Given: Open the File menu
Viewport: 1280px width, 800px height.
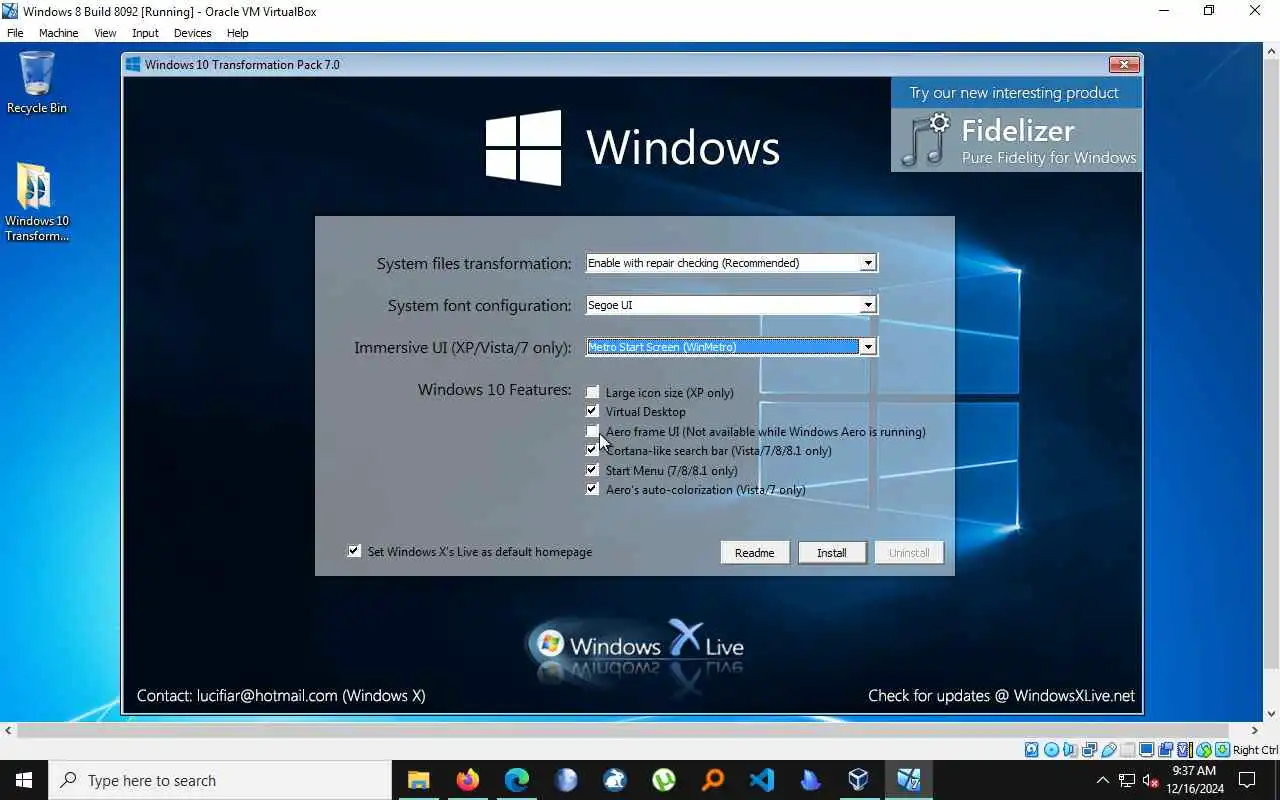Looking at the screenshot, I should click(15, 33).
